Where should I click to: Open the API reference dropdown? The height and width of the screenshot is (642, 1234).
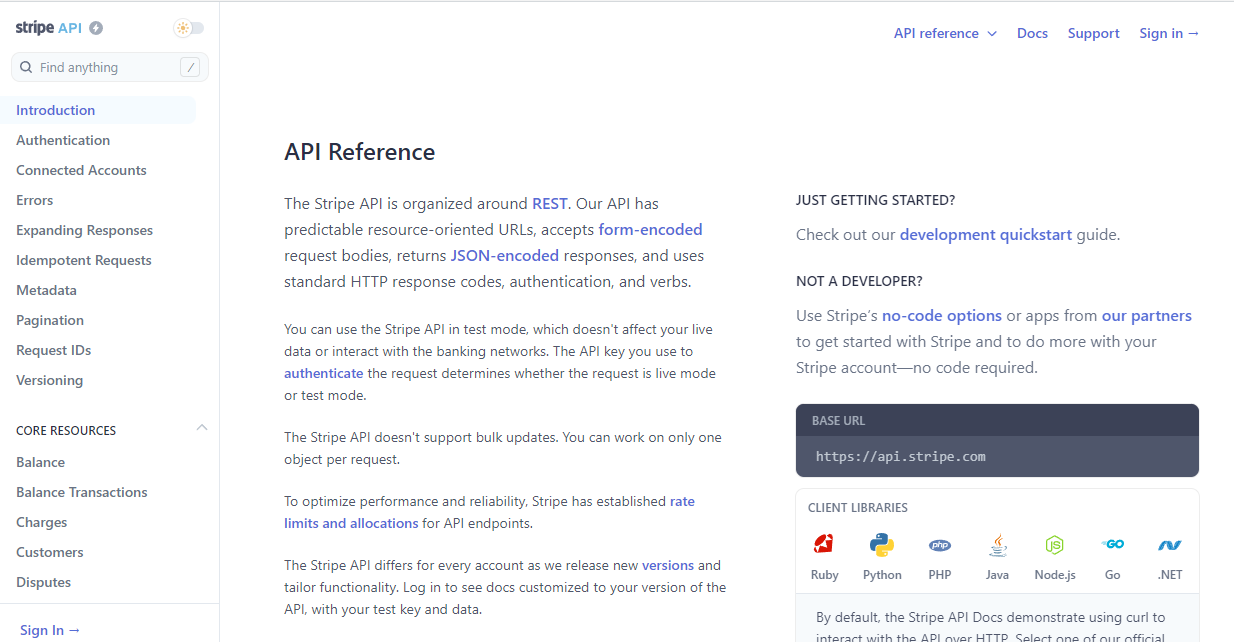coord(945,33)
